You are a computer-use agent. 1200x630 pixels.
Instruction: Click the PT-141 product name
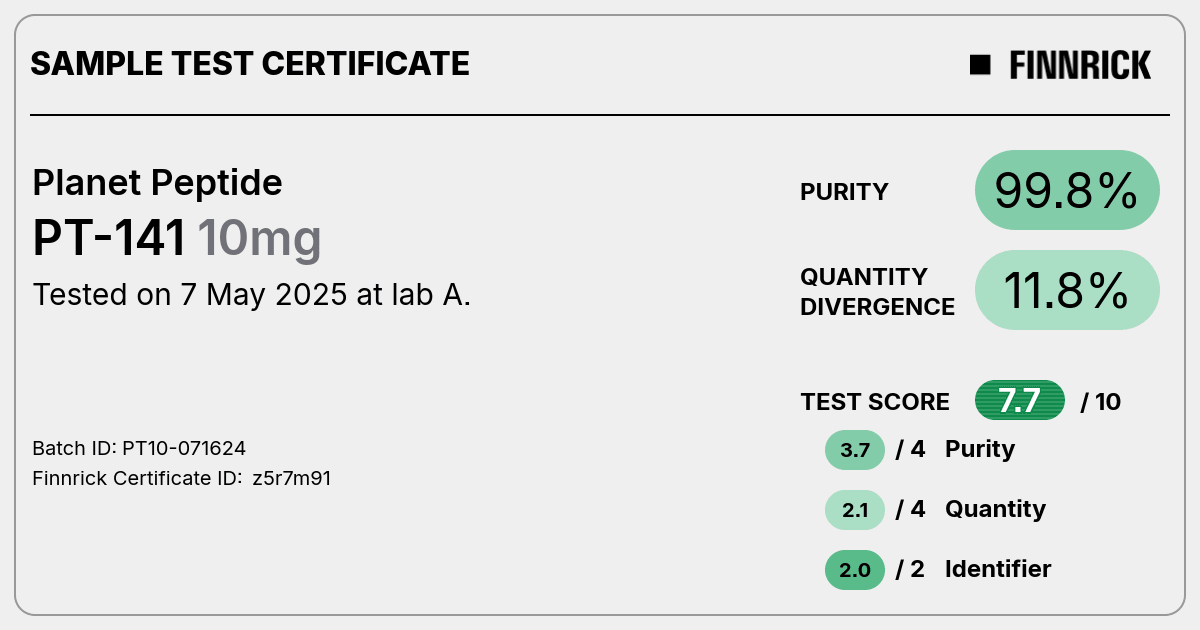[109, 239]
